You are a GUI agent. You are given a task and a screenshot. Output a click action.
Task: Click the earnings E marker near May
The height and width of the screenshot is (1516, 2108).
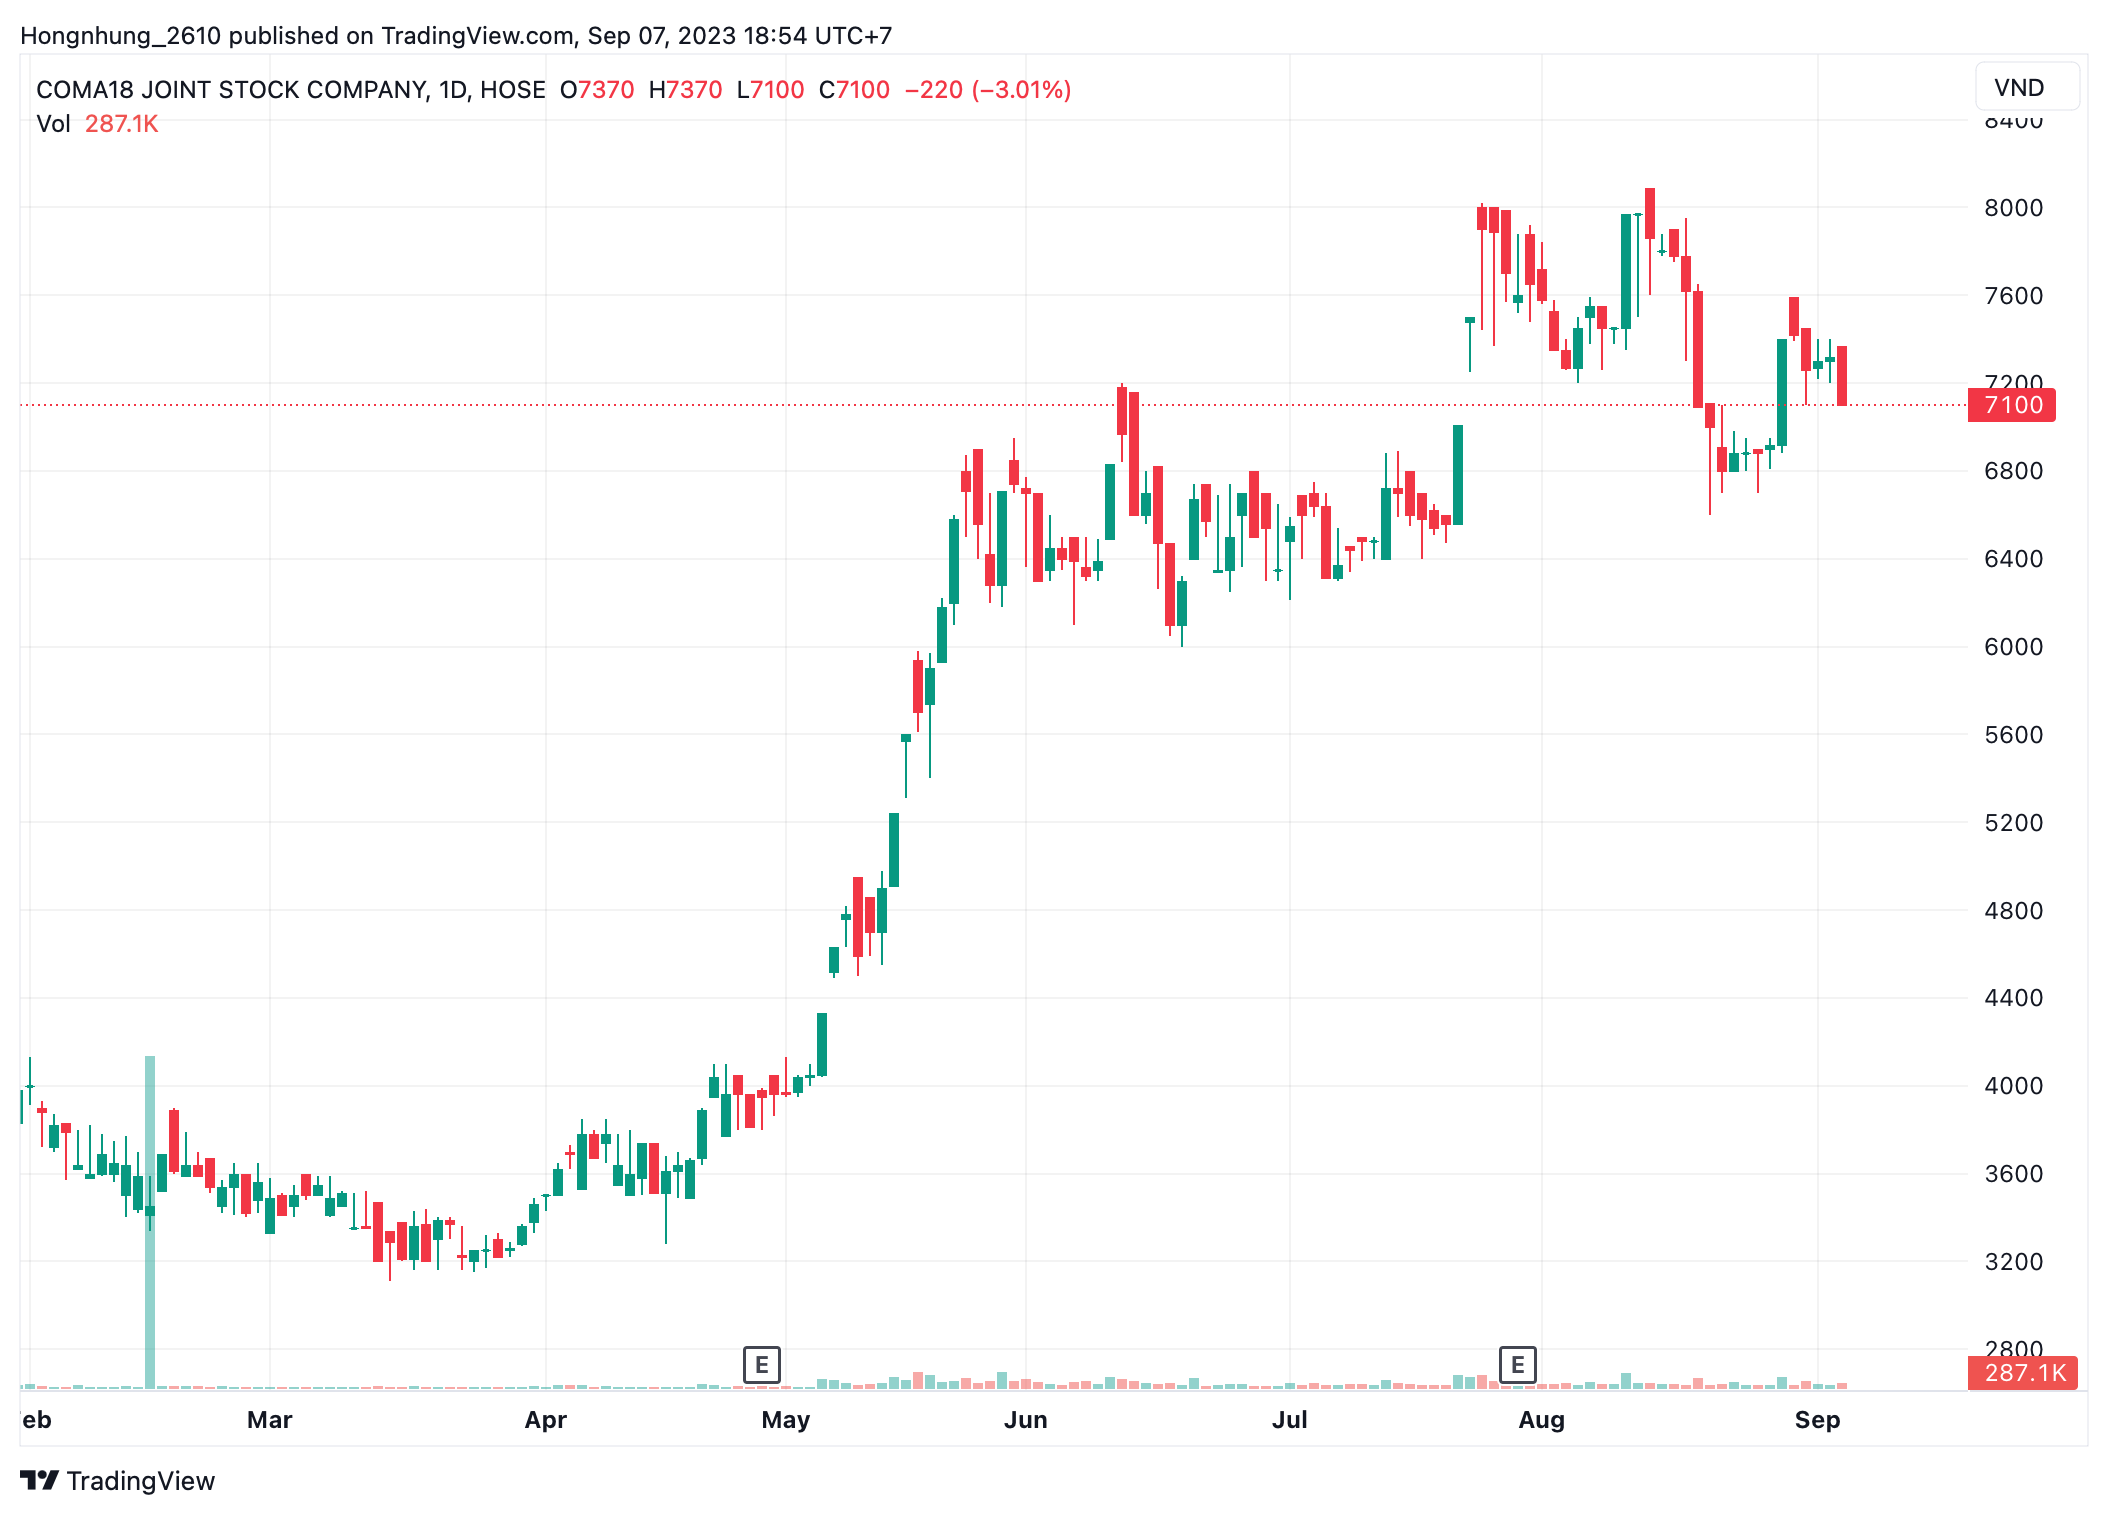click(761, 1364)
